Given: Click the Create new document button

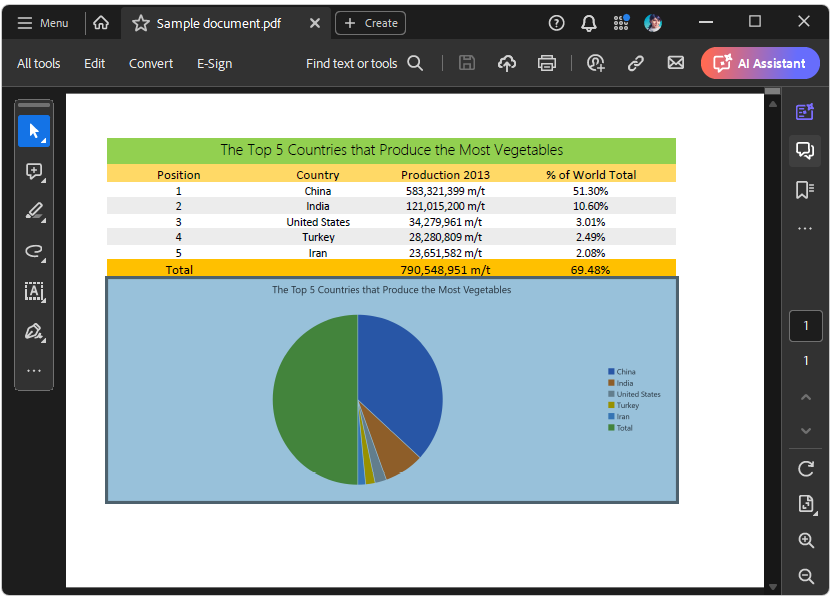Looking at the screenshot, I should tap(370, 22).
